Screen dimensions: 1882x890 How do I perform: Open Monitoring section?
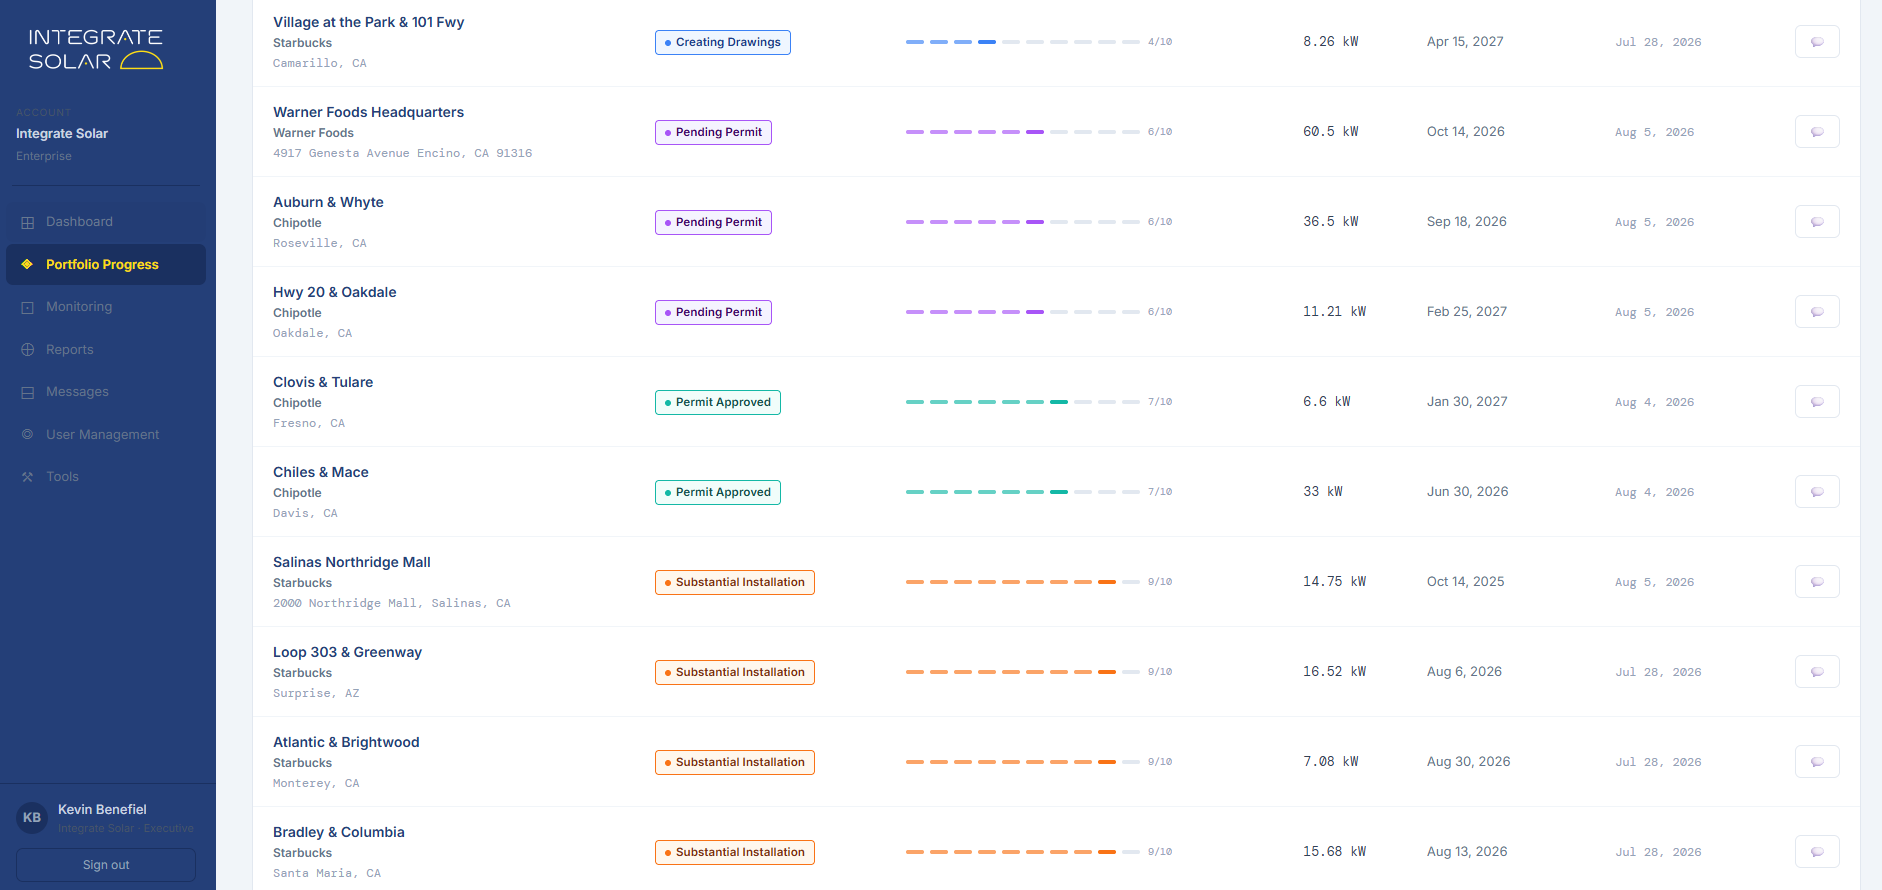click(106, 307)
